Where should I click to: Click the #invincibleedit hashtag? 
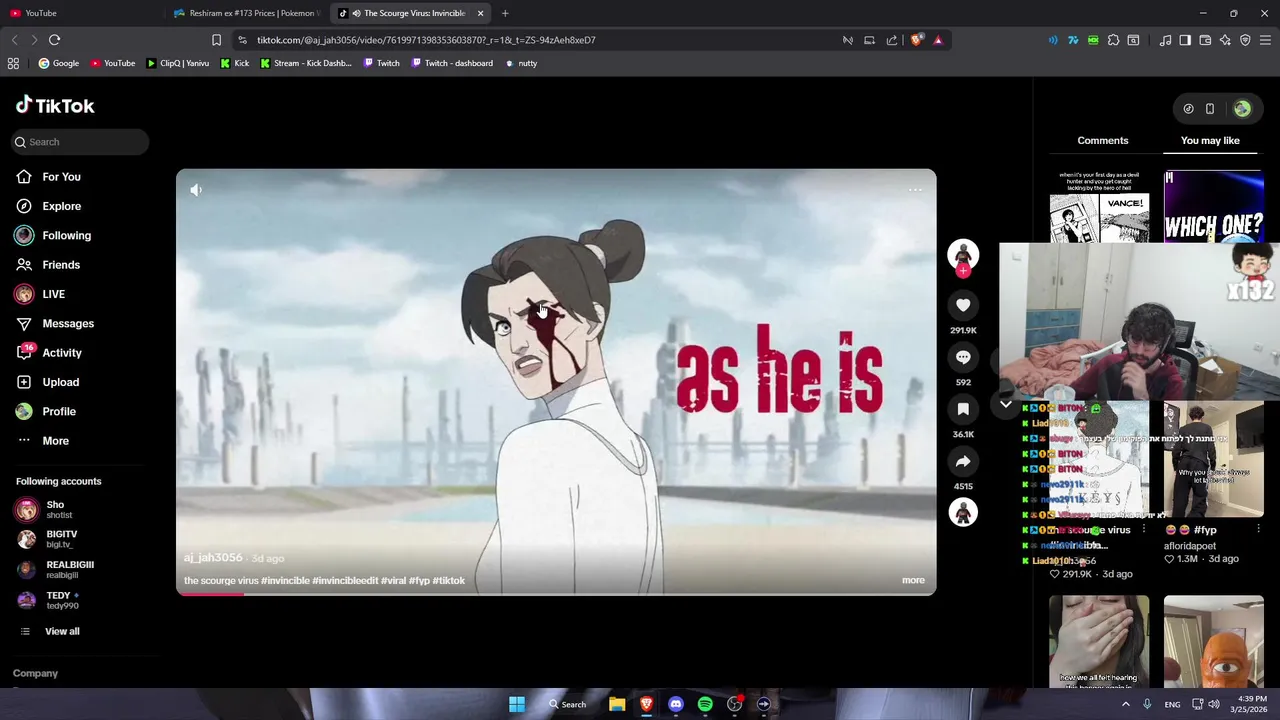coord(345,581)
